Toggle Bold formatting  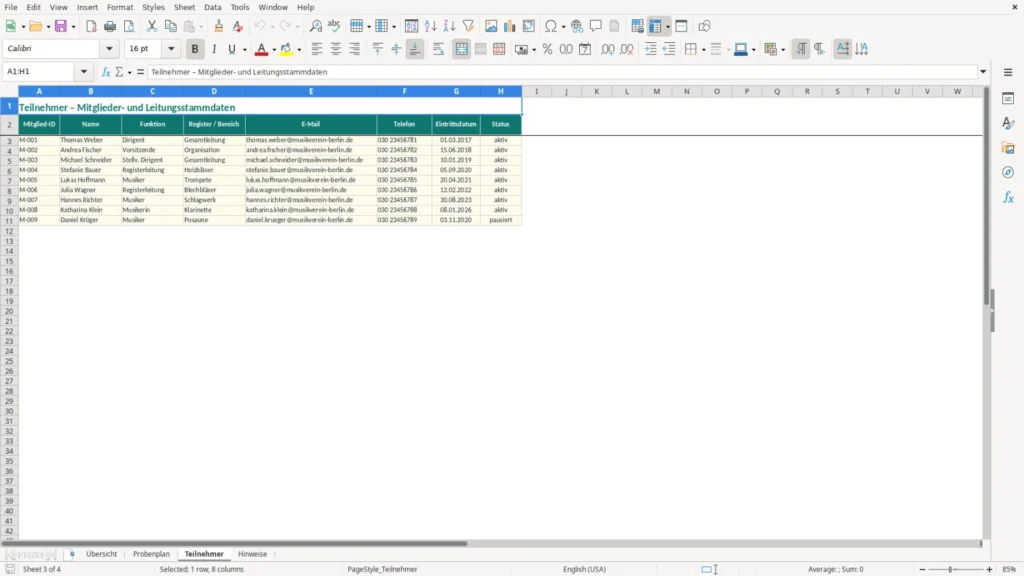point(195,49)
